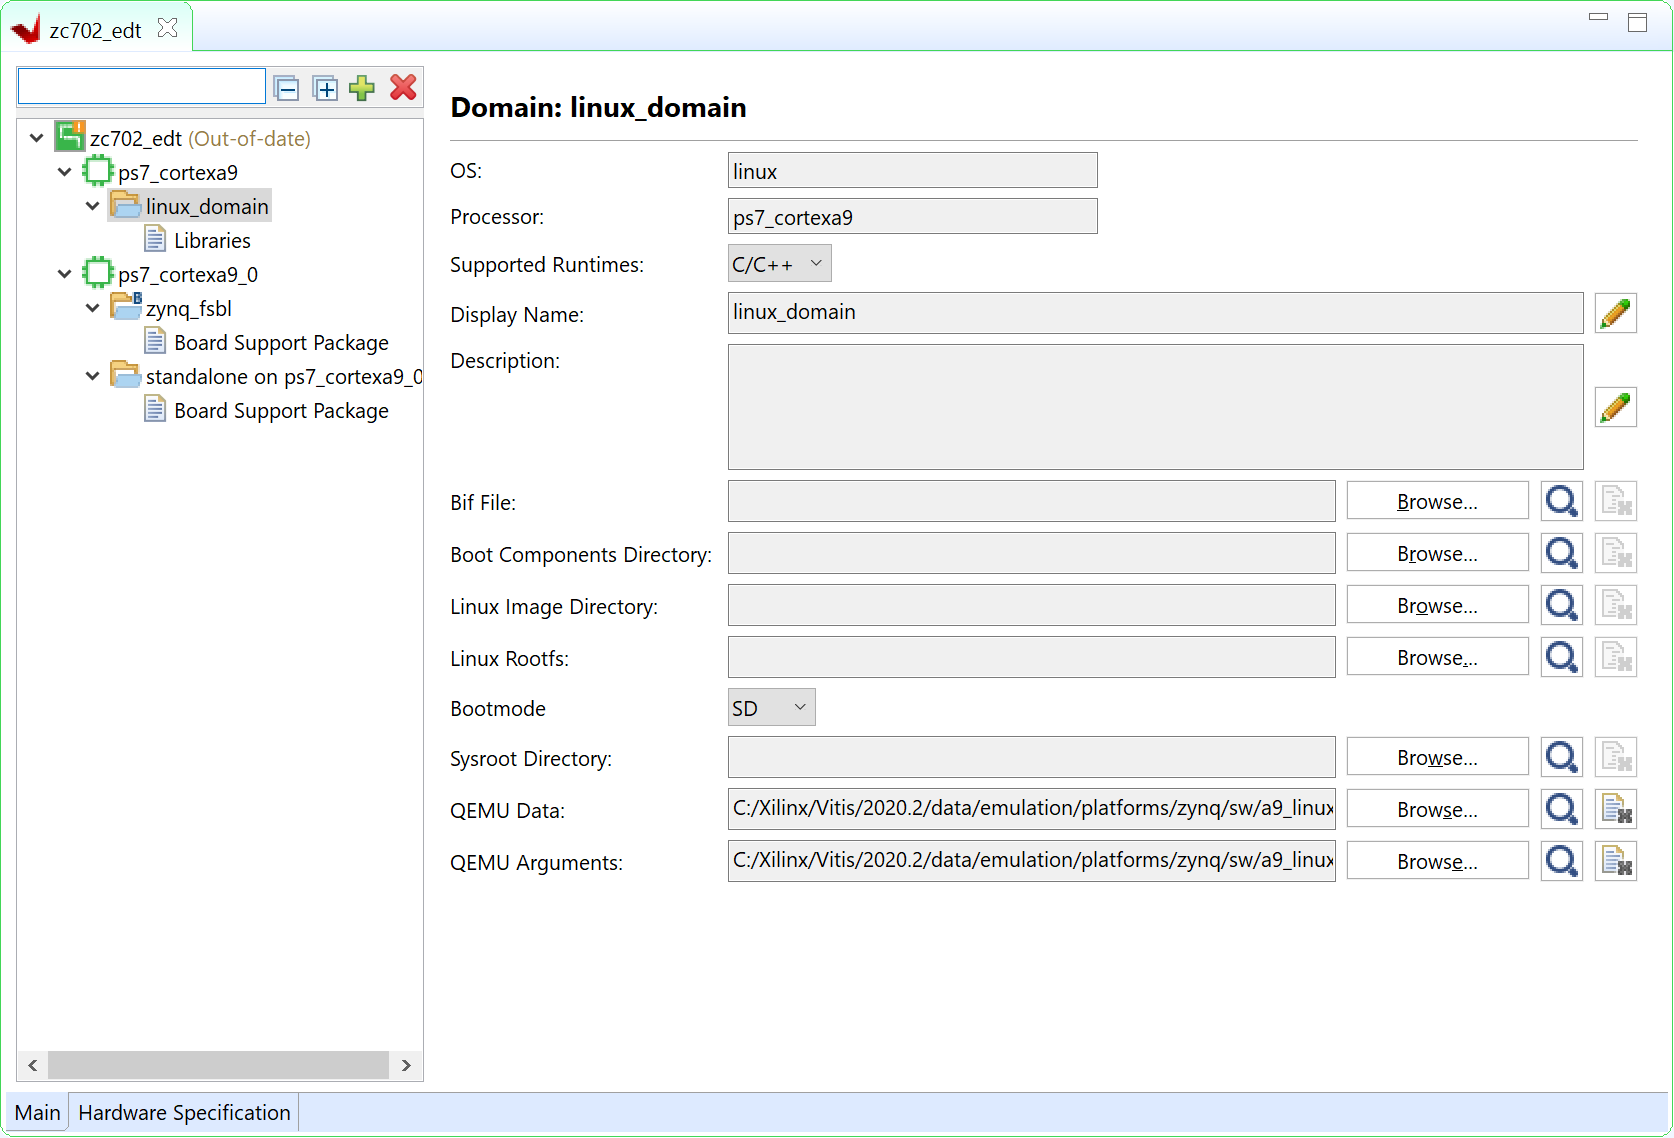Screen dimensions: 1674x1138
Task: Browse for QEMU Data
Action: click(1437, 809)
